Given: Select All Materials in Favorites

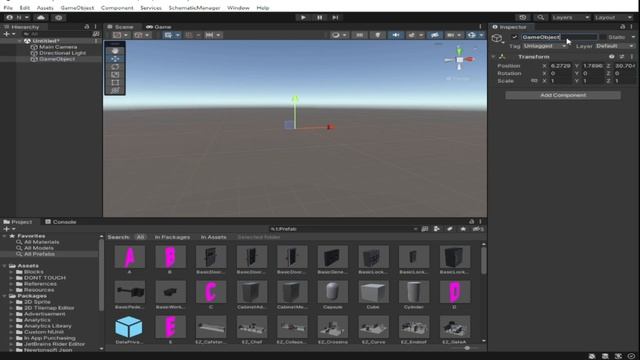Looking at the screenshot, I should pos(41,242).
